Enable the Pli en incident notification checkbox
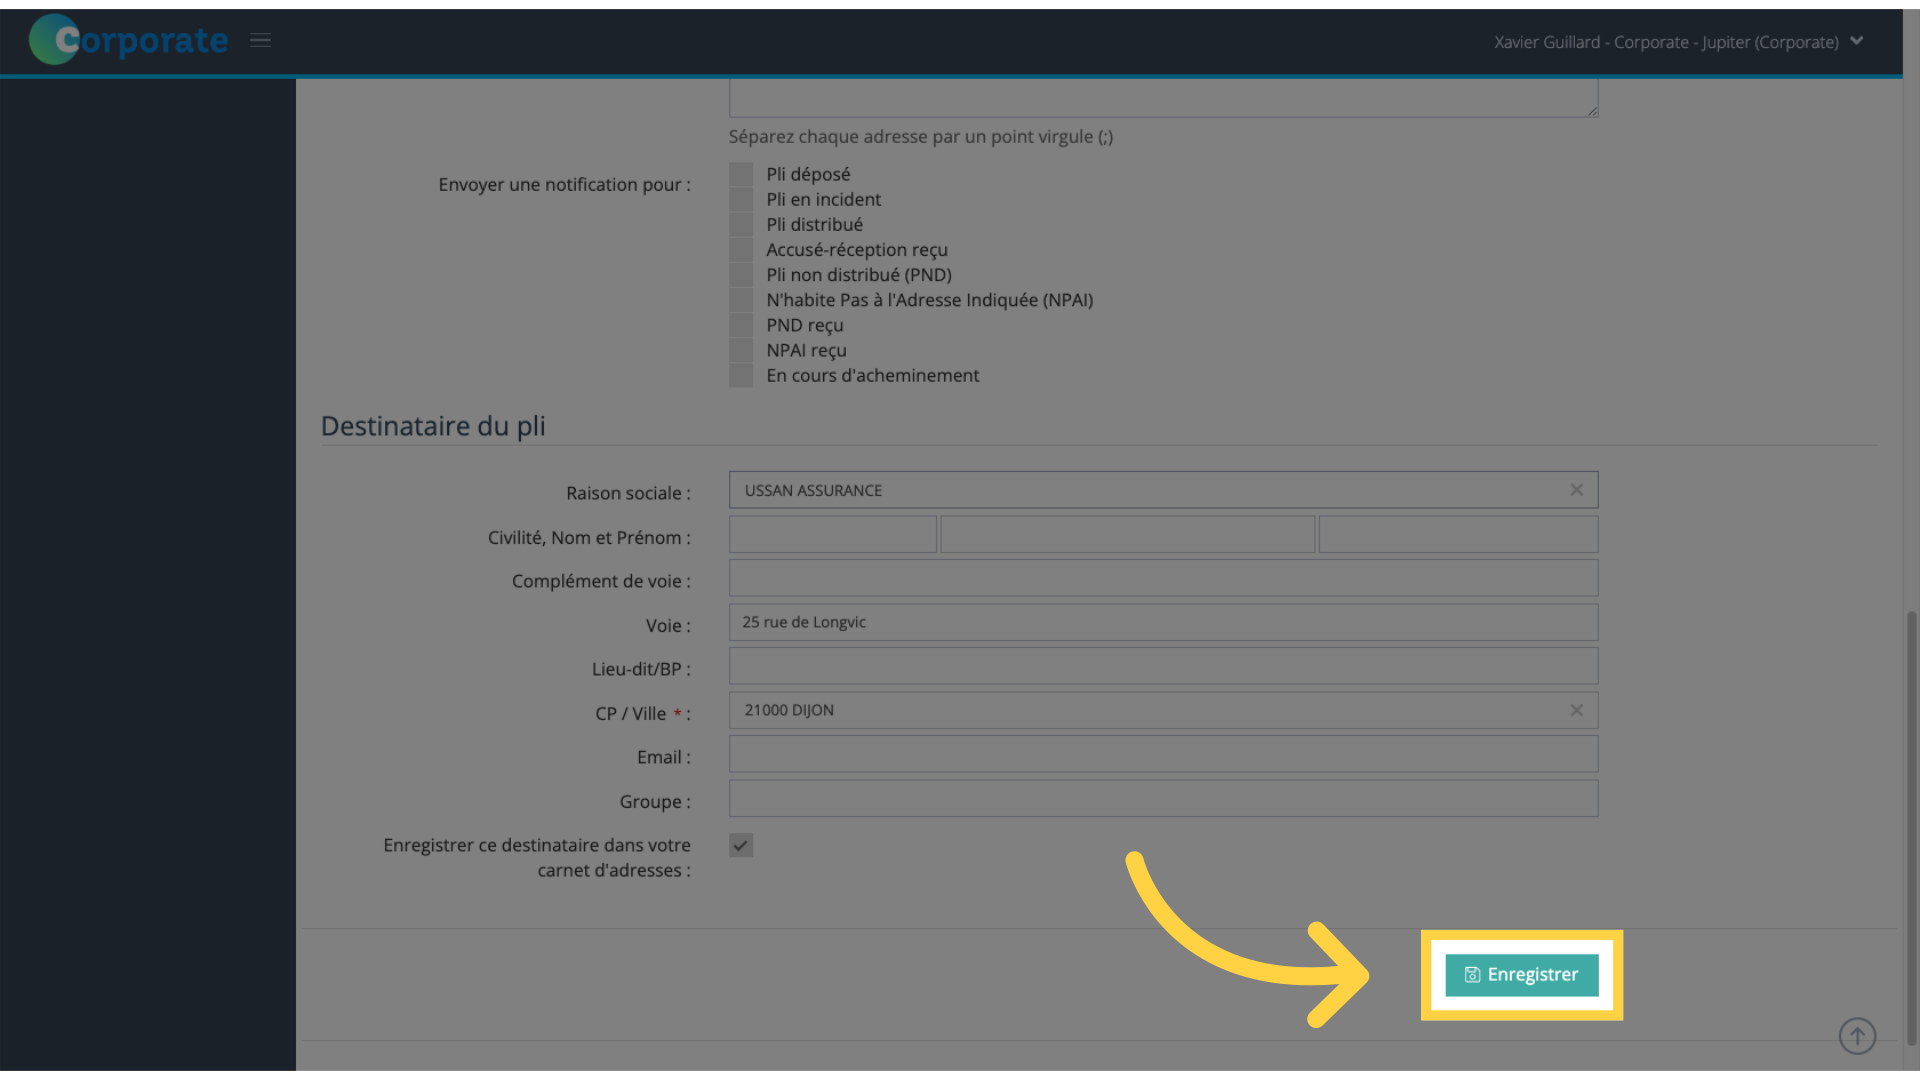This screenshot has width=1920, height=1080. pyautogui.click(x=741, y=199)
